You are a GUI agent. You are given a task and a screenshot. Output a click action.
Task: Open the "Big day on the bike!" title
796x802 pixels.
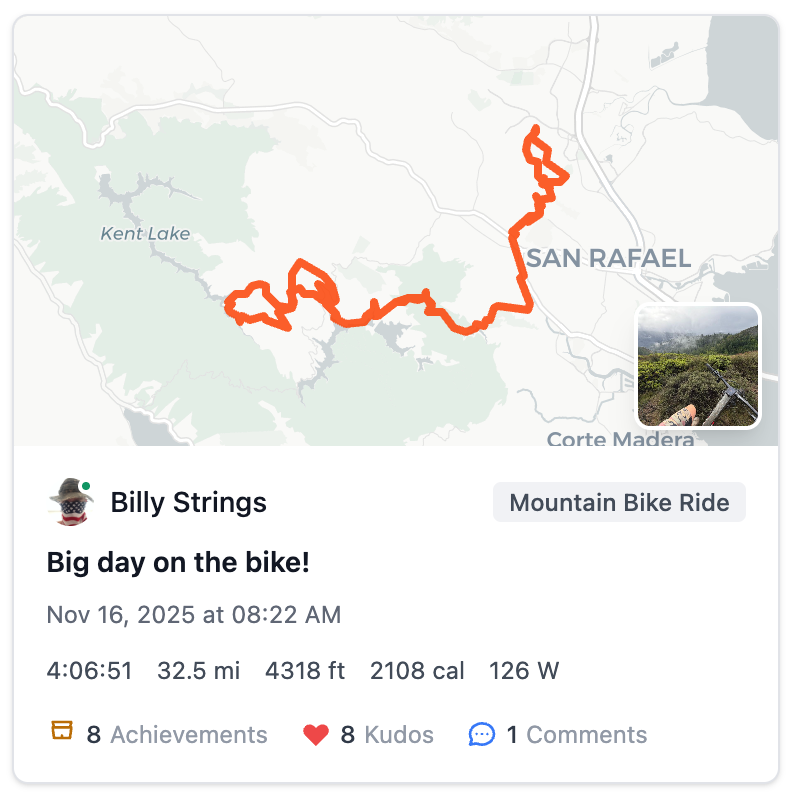(x=178, y=563)
